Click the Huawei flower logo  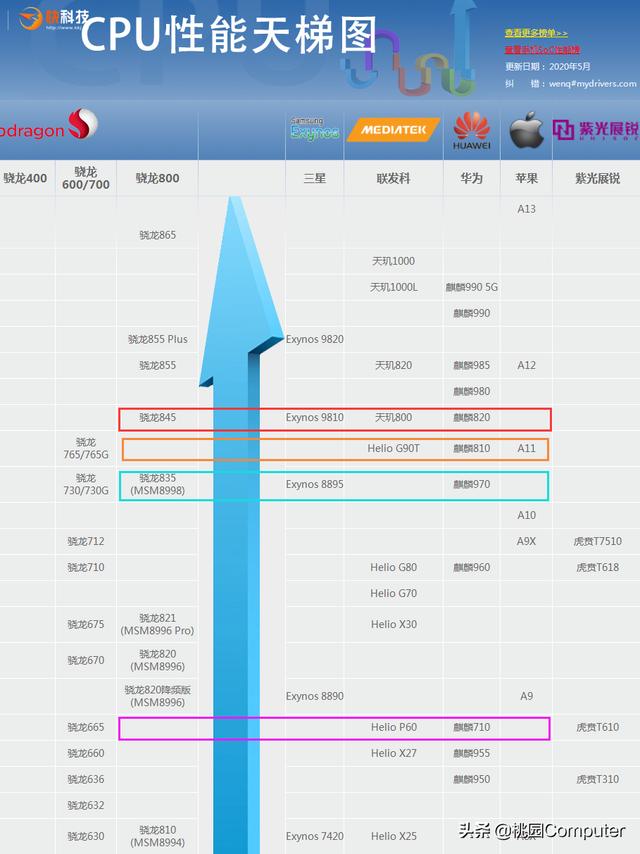[472, 131]
